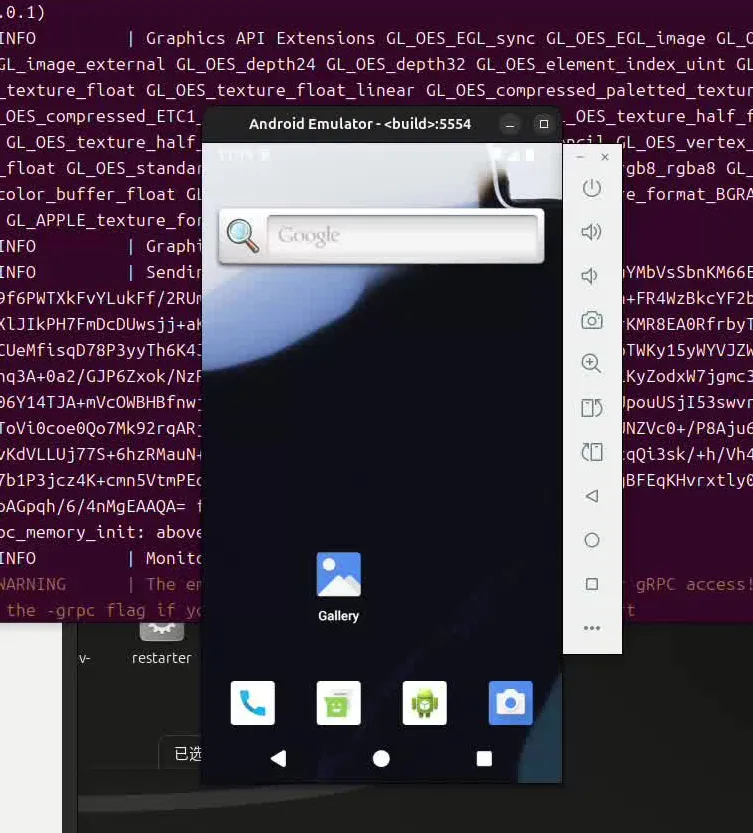Screen dimensions: 753x833
Task: Click the Gallery label text under the icon
Action: 339,616
